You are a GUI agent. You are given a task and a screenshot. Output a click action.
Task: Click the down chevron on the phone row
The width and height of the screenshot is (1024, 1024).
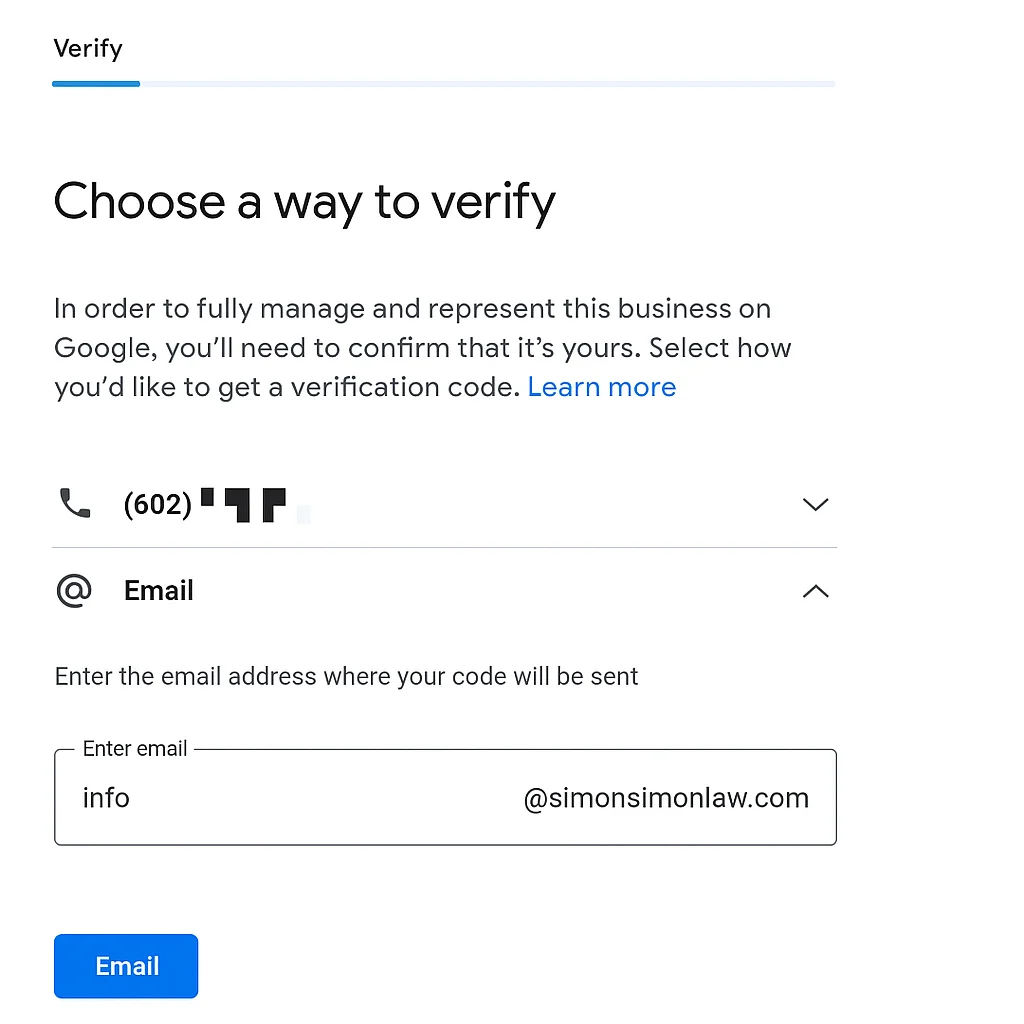815,504
